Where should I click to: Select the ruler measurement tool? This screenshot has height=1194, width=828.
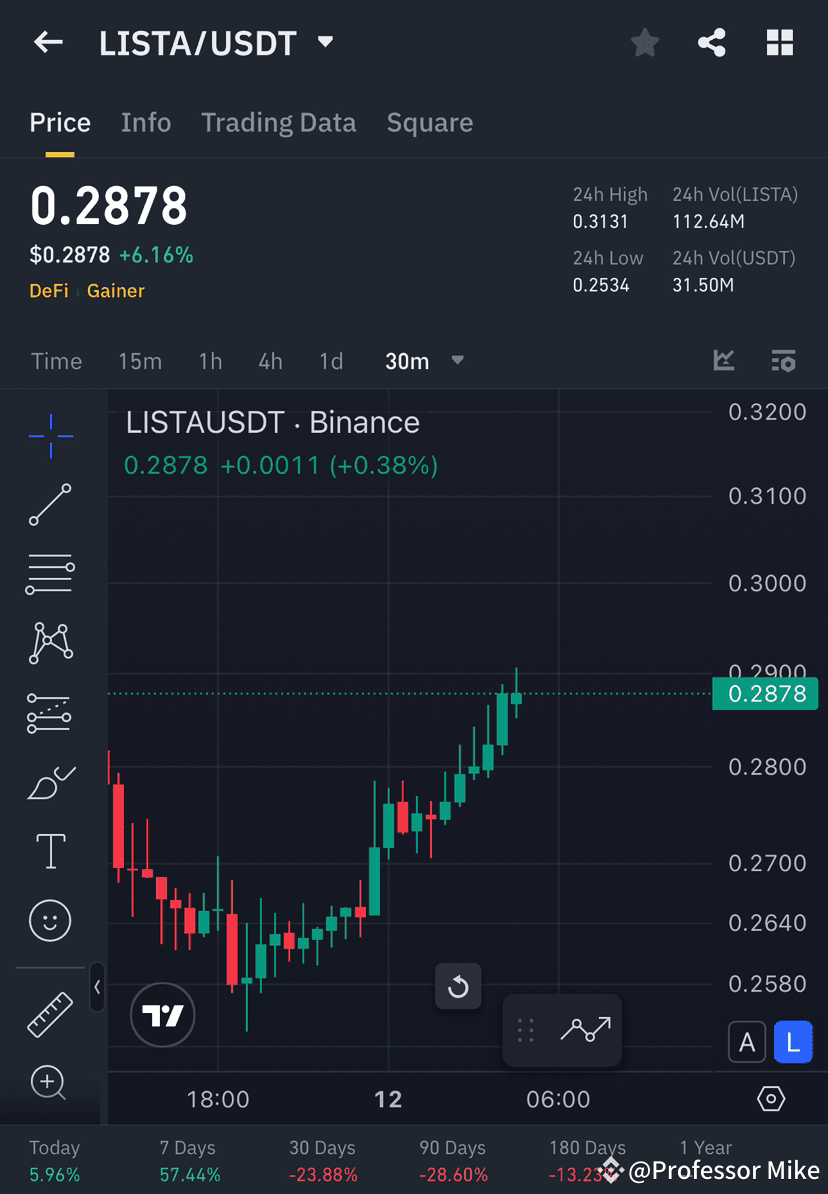50,1013
